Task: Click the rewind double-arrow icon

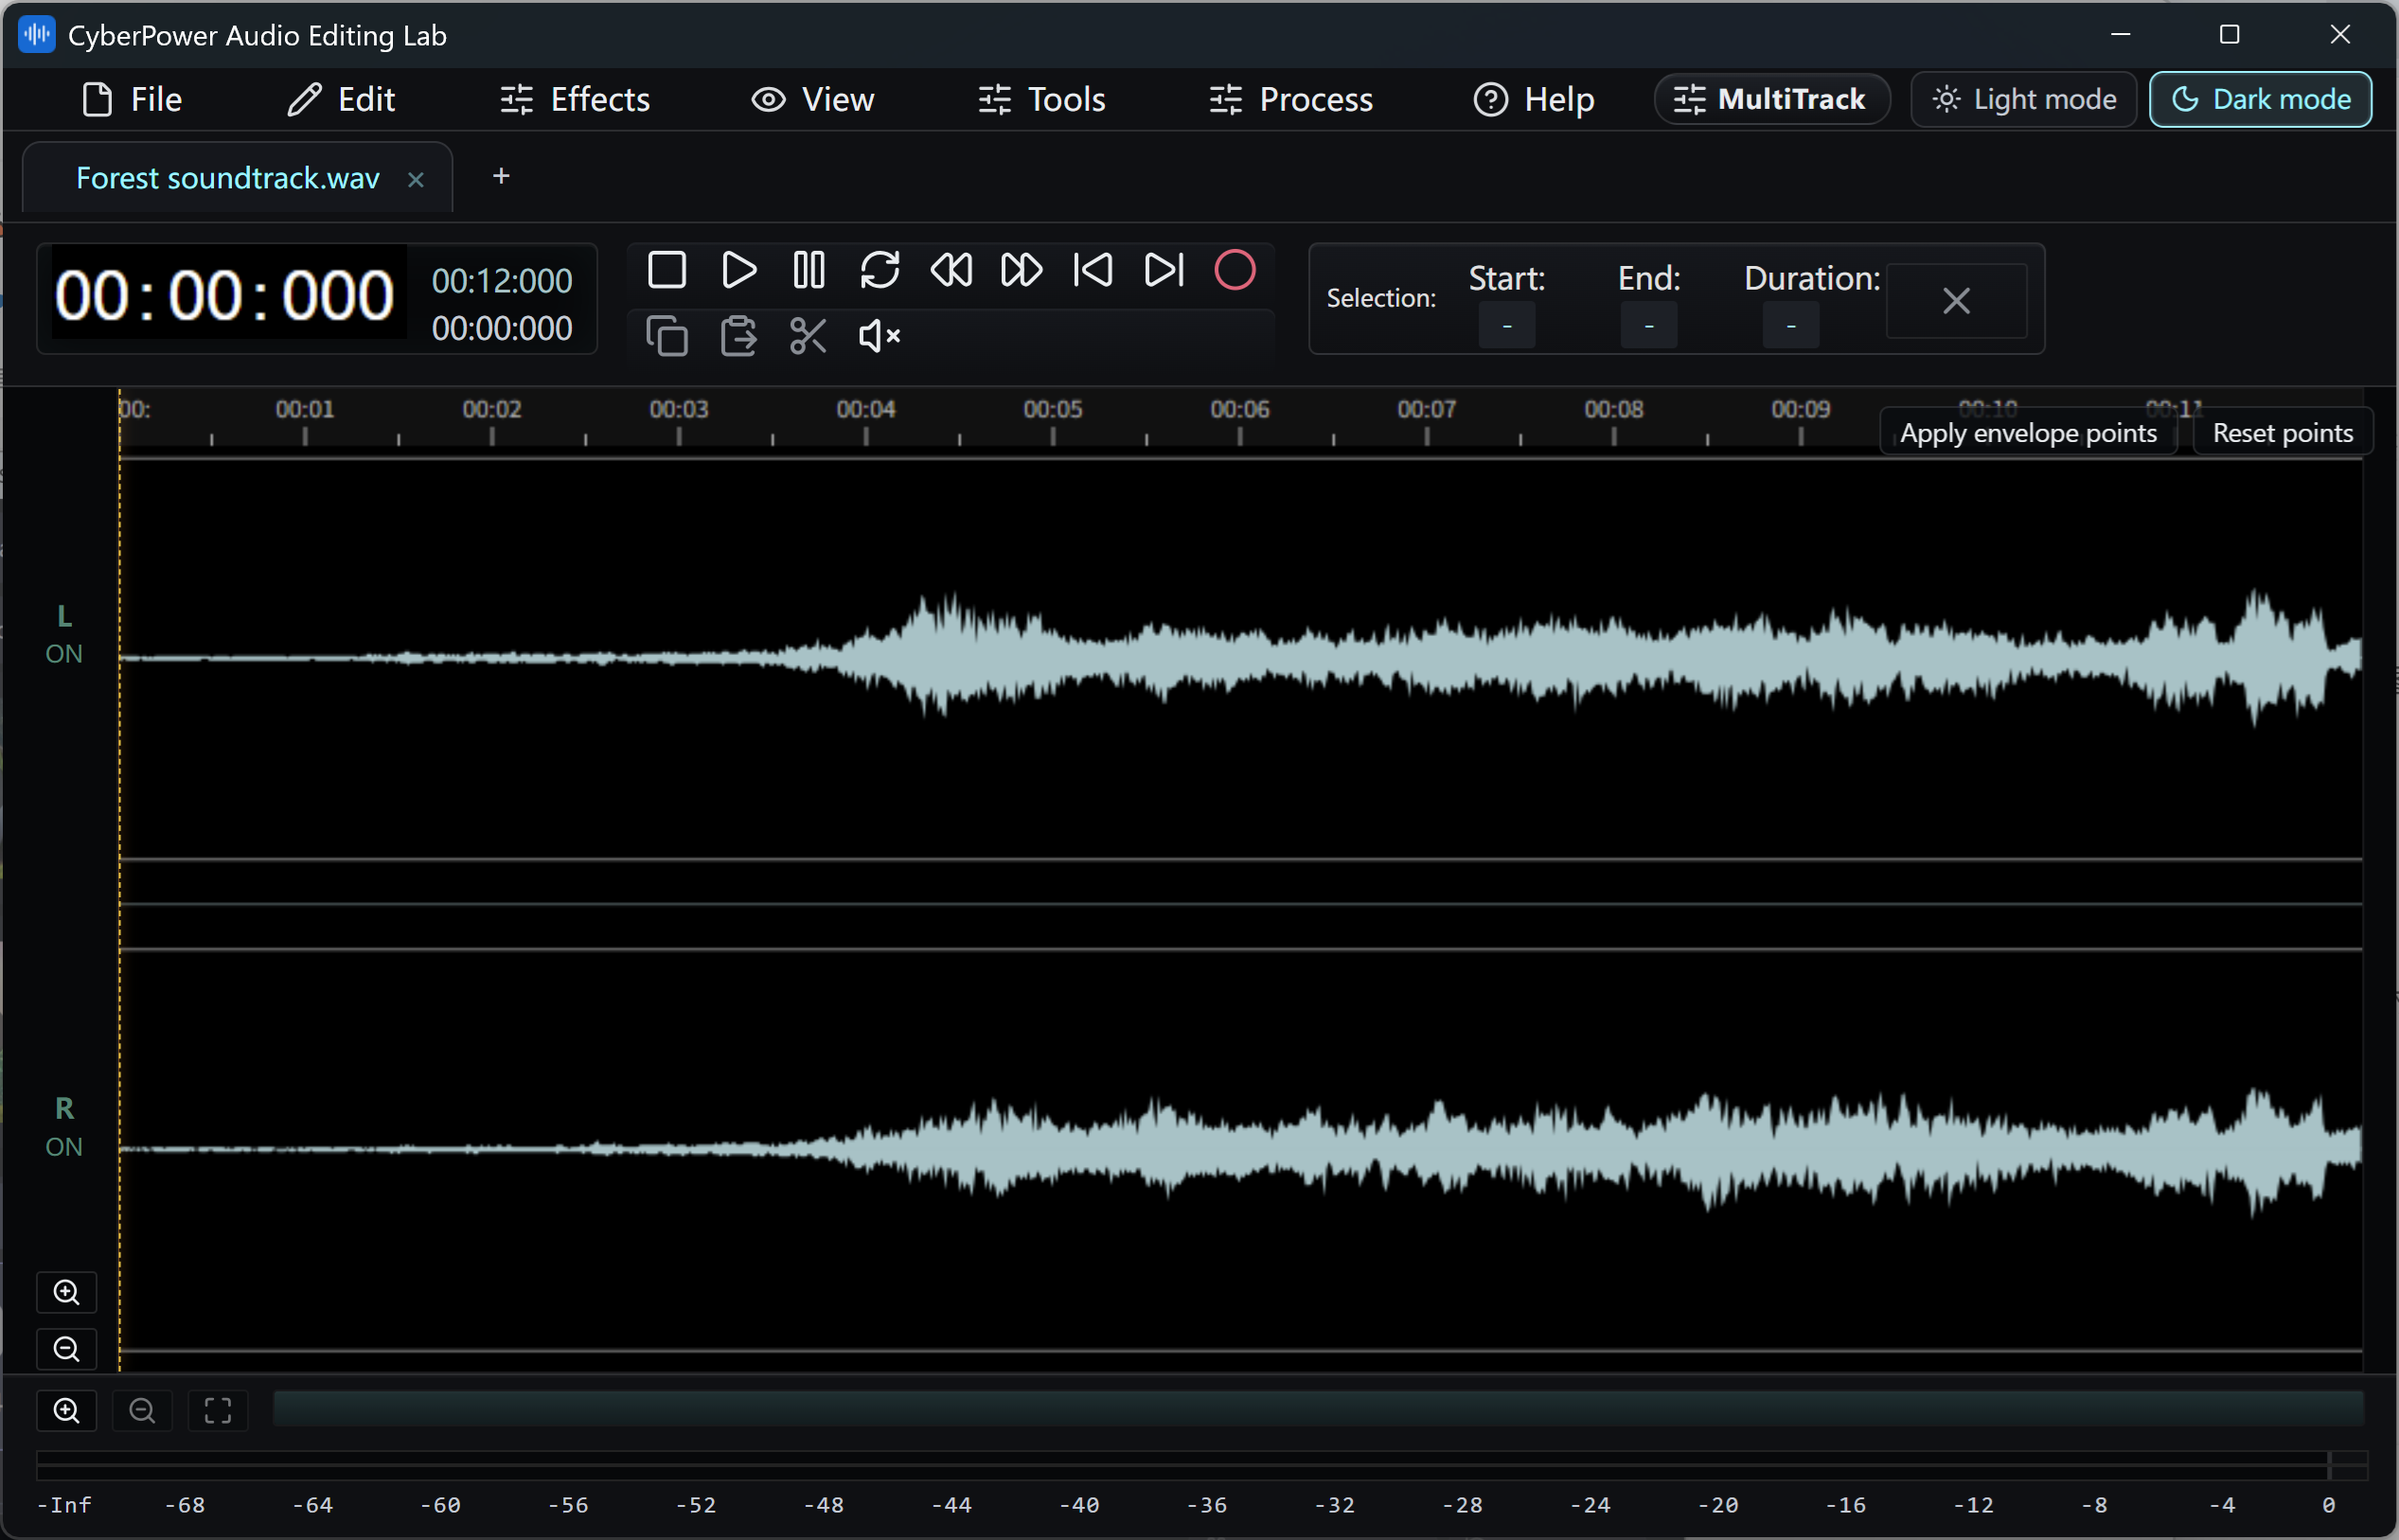Action: (x=951, y=270)
